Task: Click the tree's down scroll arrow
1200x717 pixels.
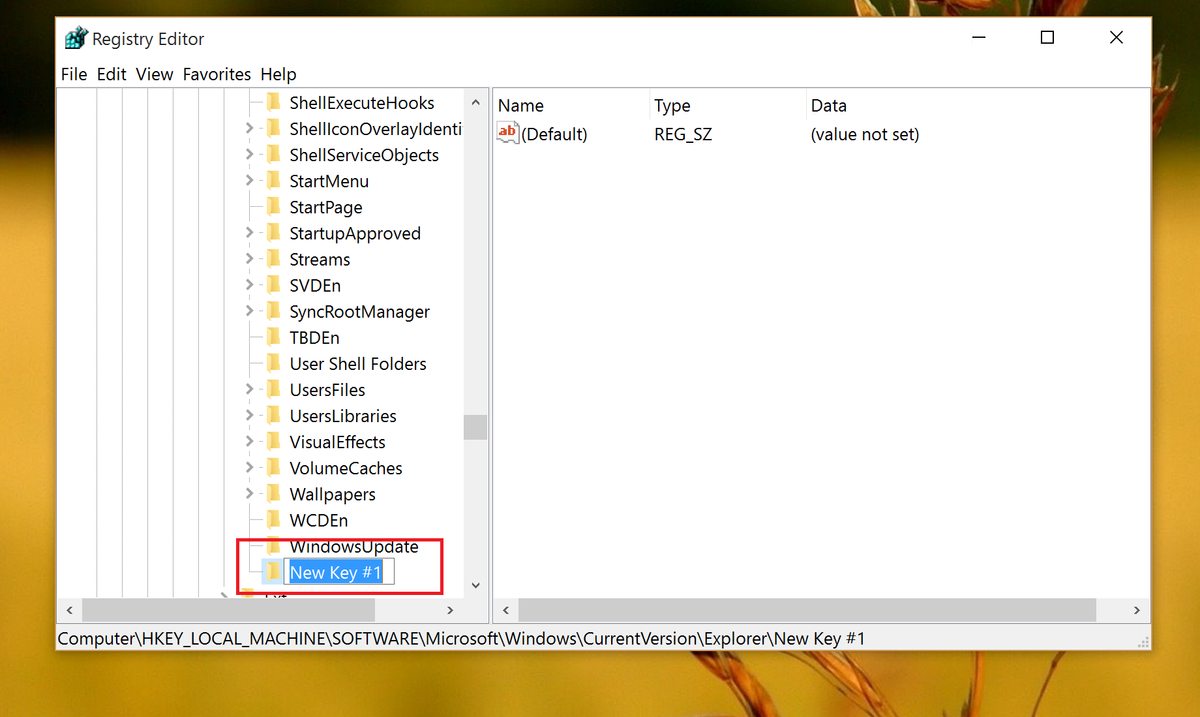Action: (x=475, y=585)
